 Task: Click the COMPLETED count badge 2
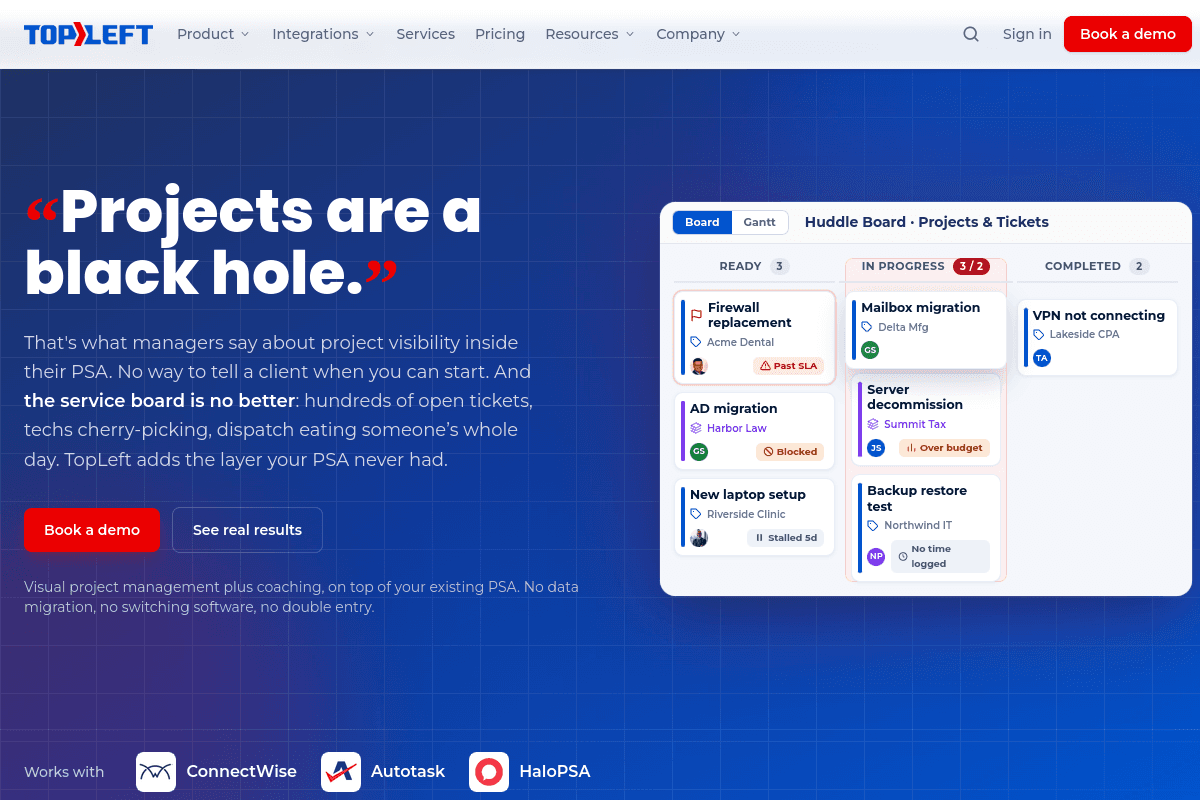point(1139,266)
